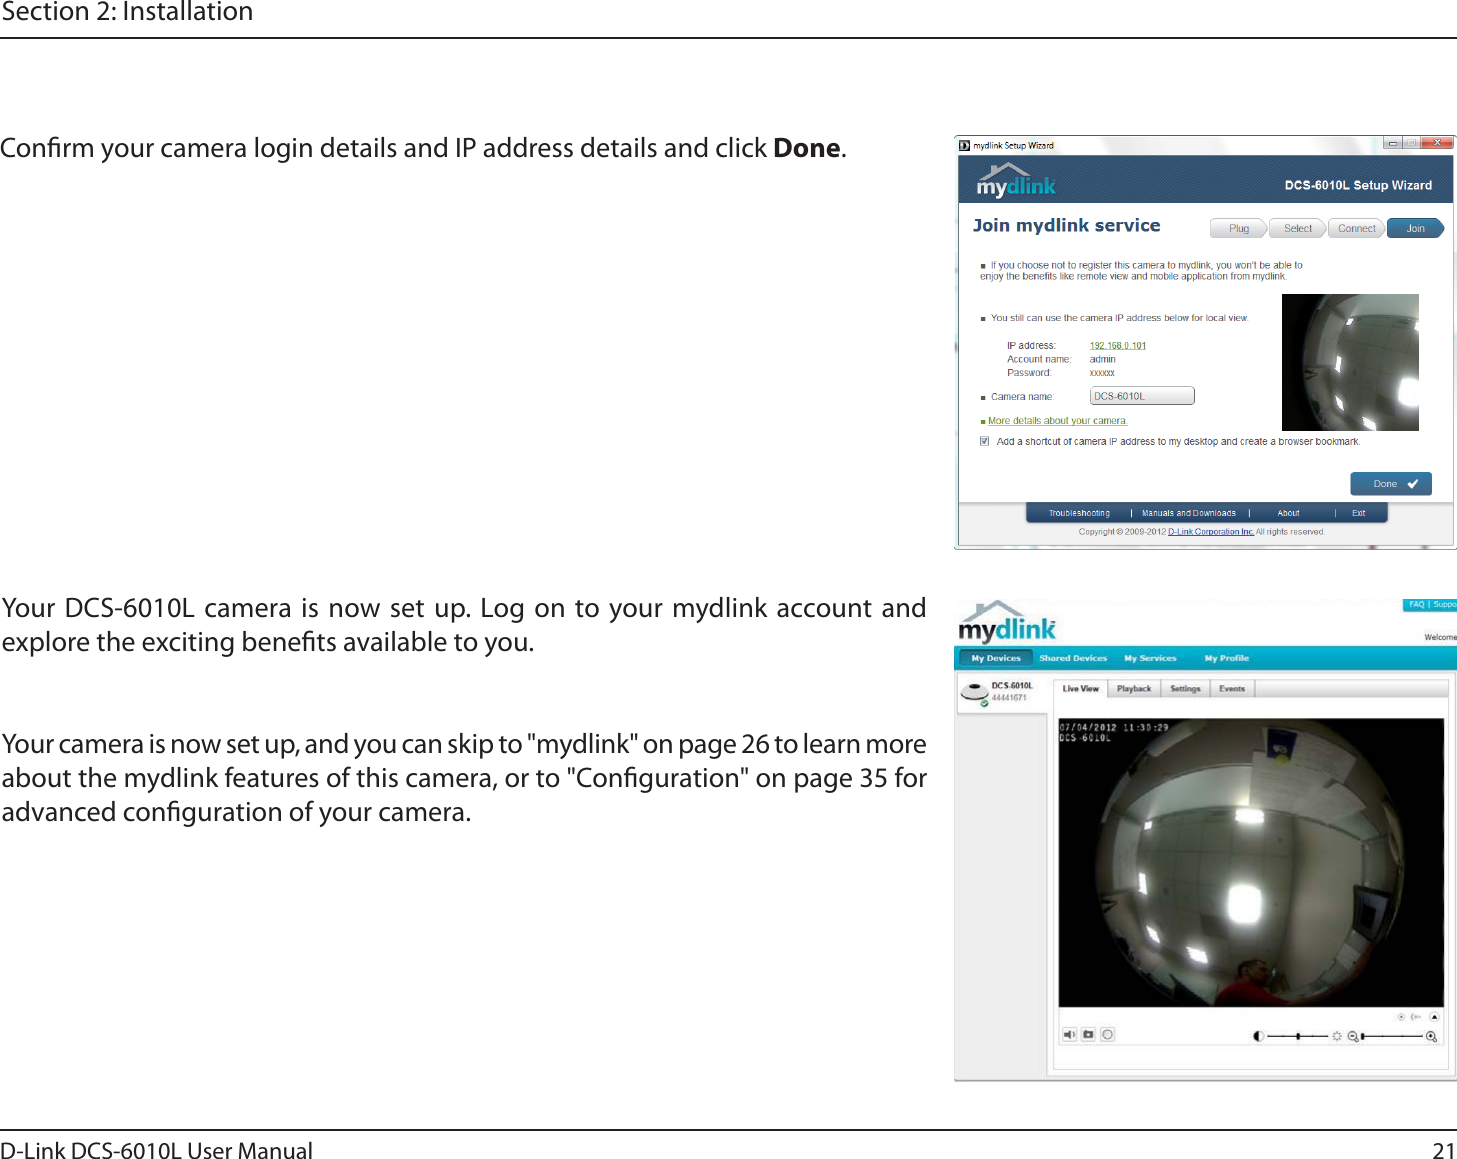Click the contrast half-circle icon
Viewport: 1457px width, 1159px height.
(1258, 1036)
